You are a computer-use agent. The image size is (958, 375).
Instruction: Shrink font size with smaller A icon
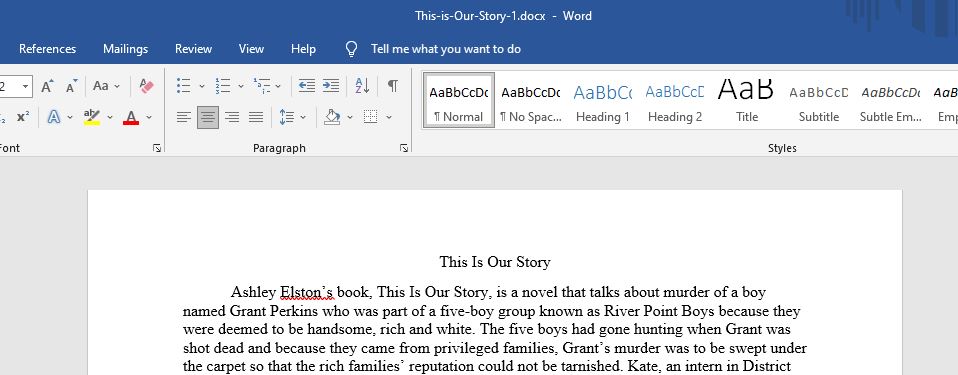coord(71,86)
